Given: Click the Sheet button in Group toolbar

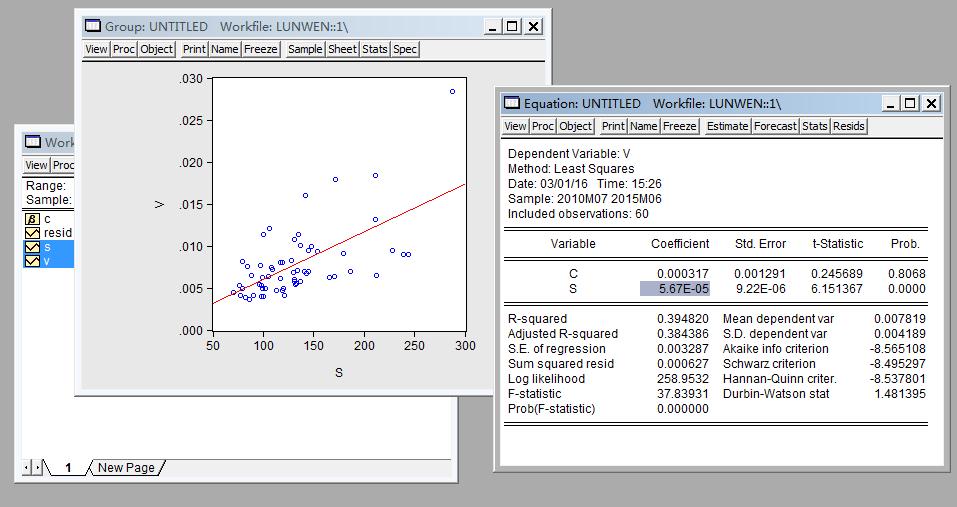Looking at the screenshot, I should 342,49.
